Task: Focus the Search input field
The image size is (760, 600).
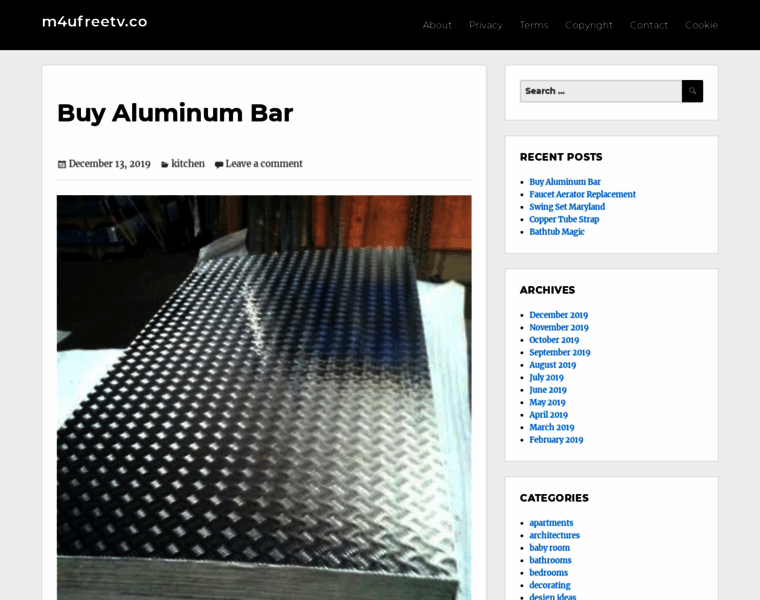Action: point(601,91)
